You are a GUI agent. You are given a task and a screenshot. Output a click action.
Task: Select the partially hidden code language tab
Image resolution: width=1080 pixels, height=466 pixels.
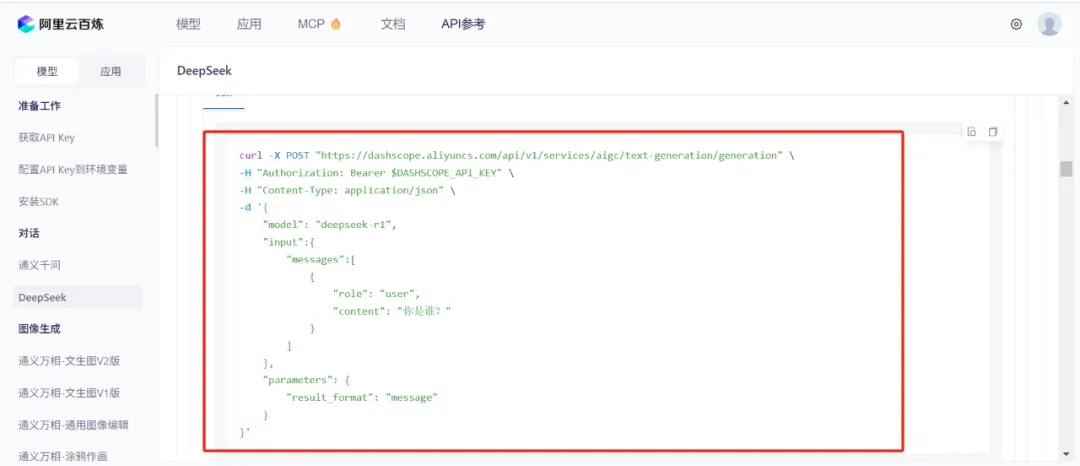pos(223,100)
